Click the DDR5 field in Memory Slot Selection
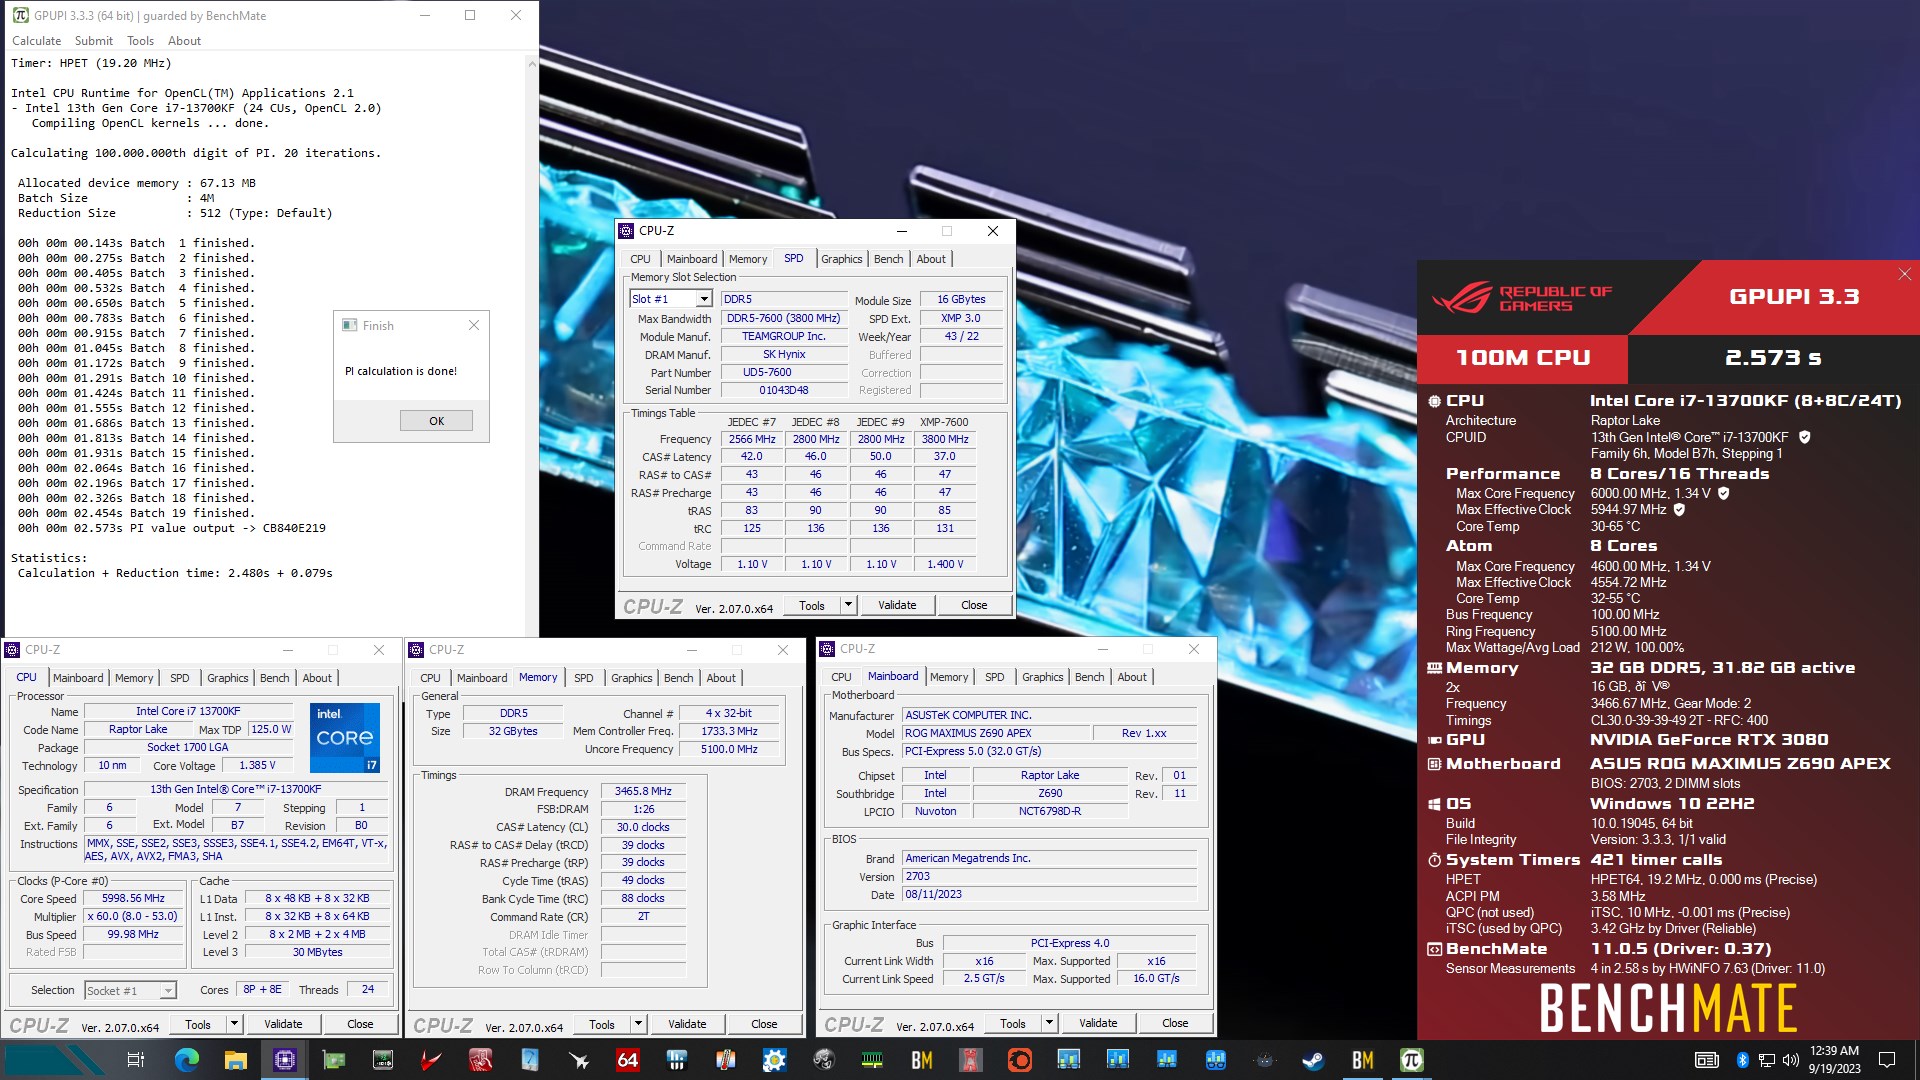Viewport: 1920px width, 1080px height. click(782, 299)
